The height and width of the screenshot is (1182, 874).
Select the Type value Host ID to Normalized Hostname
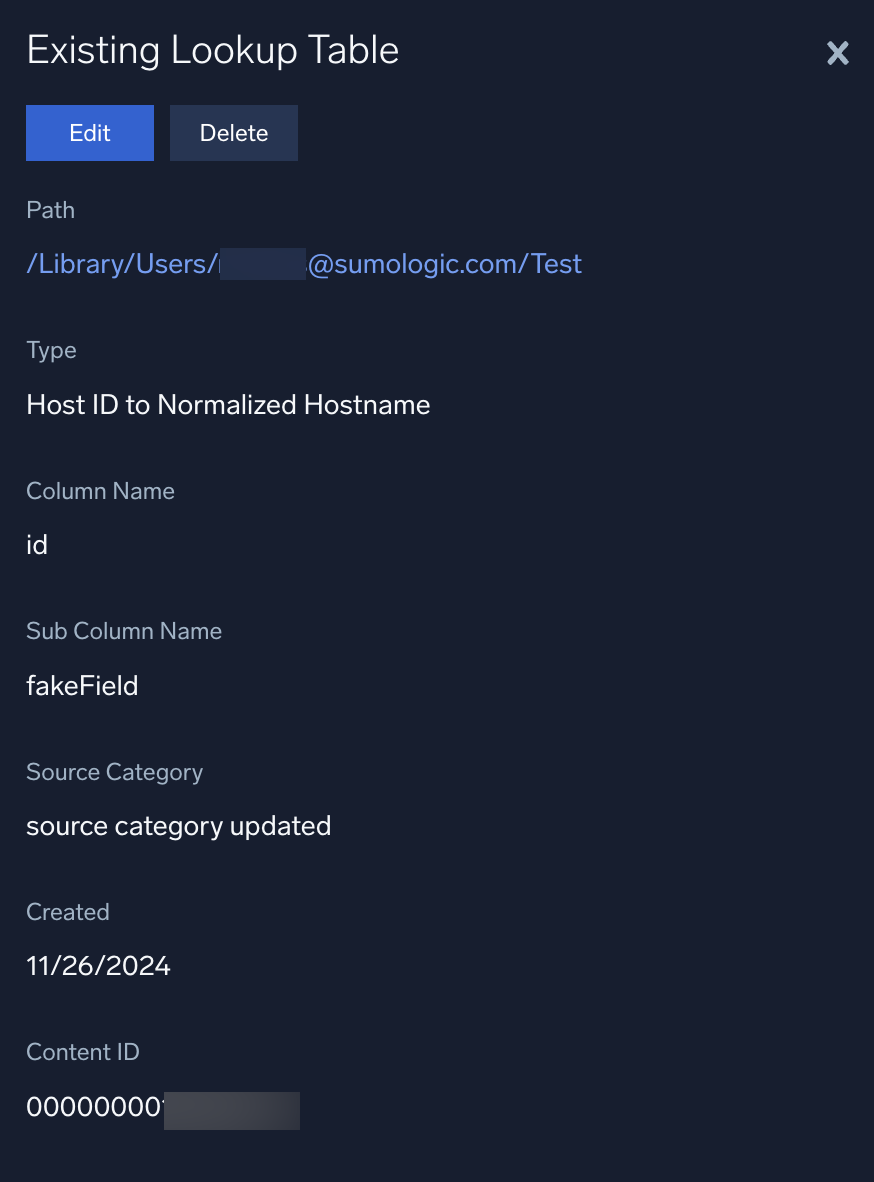[x=228, y=404]
